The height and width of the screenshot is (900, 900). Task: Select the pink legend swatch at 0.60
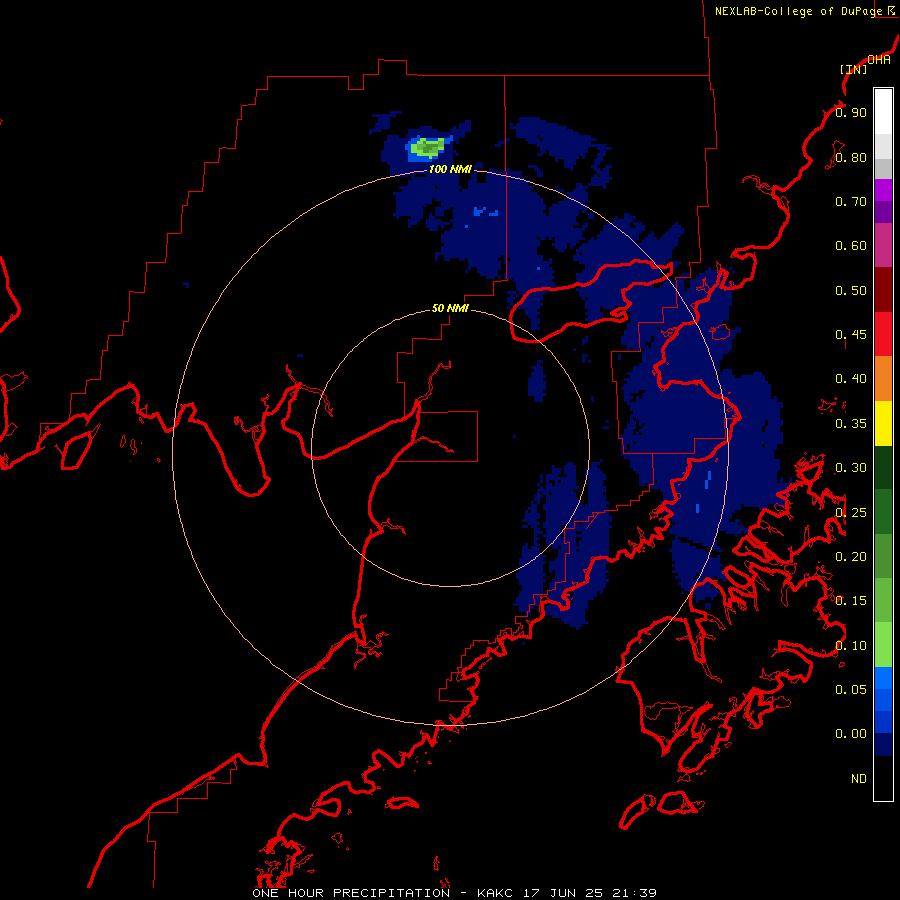tap(883, 246)
